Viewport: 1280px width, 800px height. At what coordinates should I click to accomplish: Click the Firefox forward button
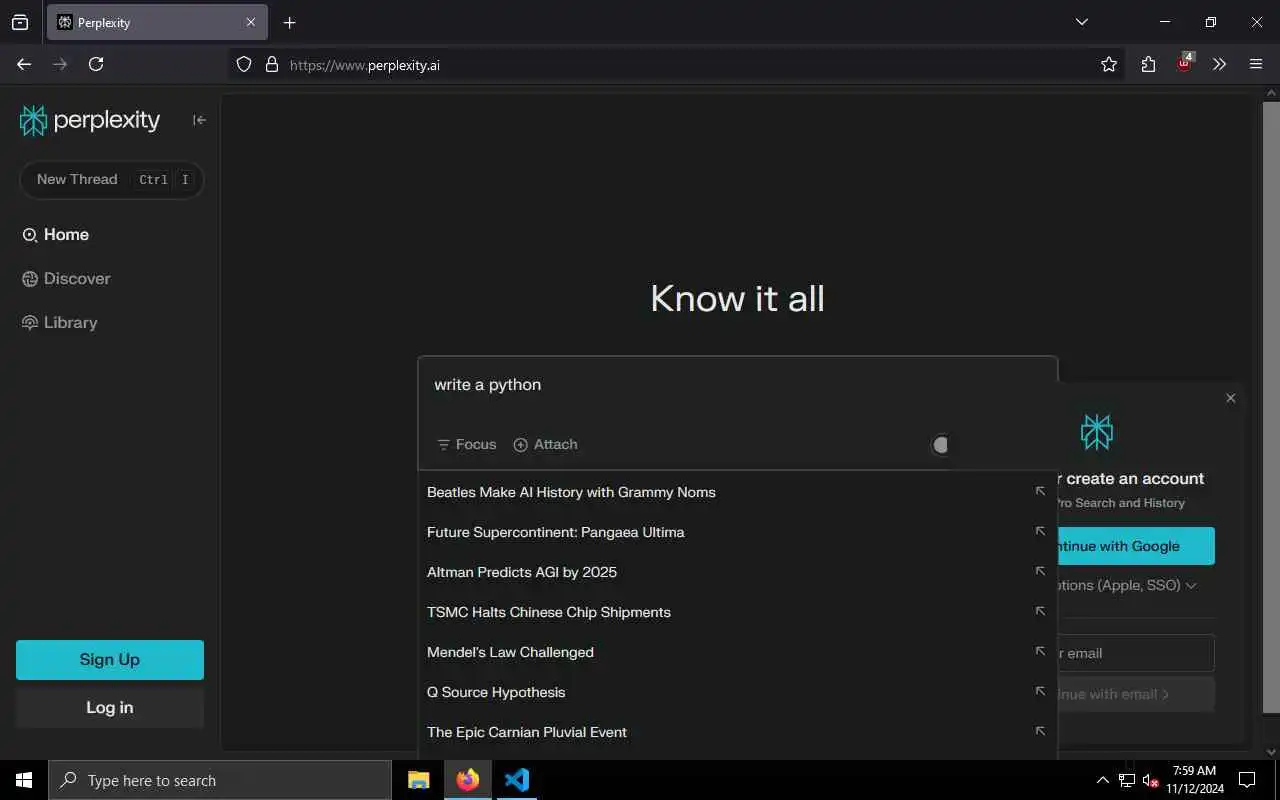pos(60,64)
